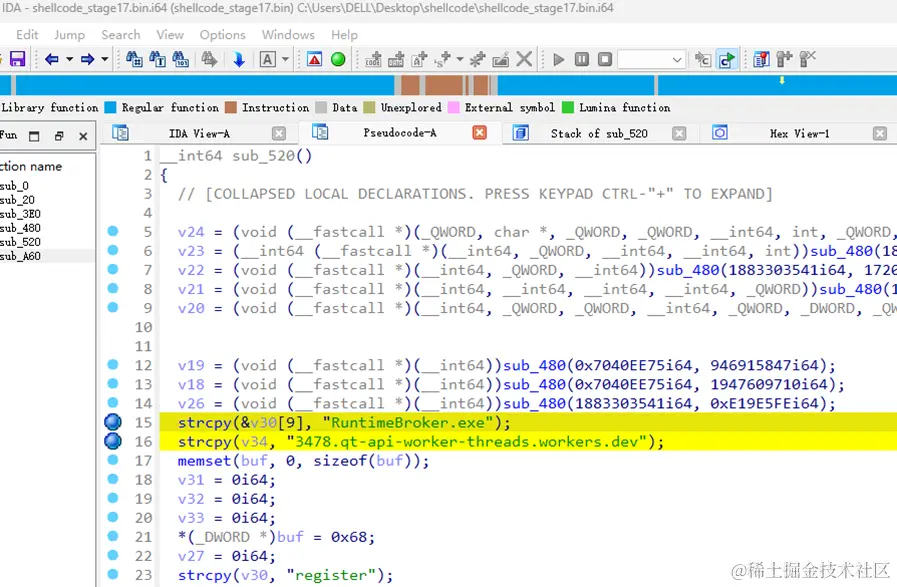897x587 pixels.
Task: Click the yellow arrow marker on navigation band
Action: [x=781, y=81]
